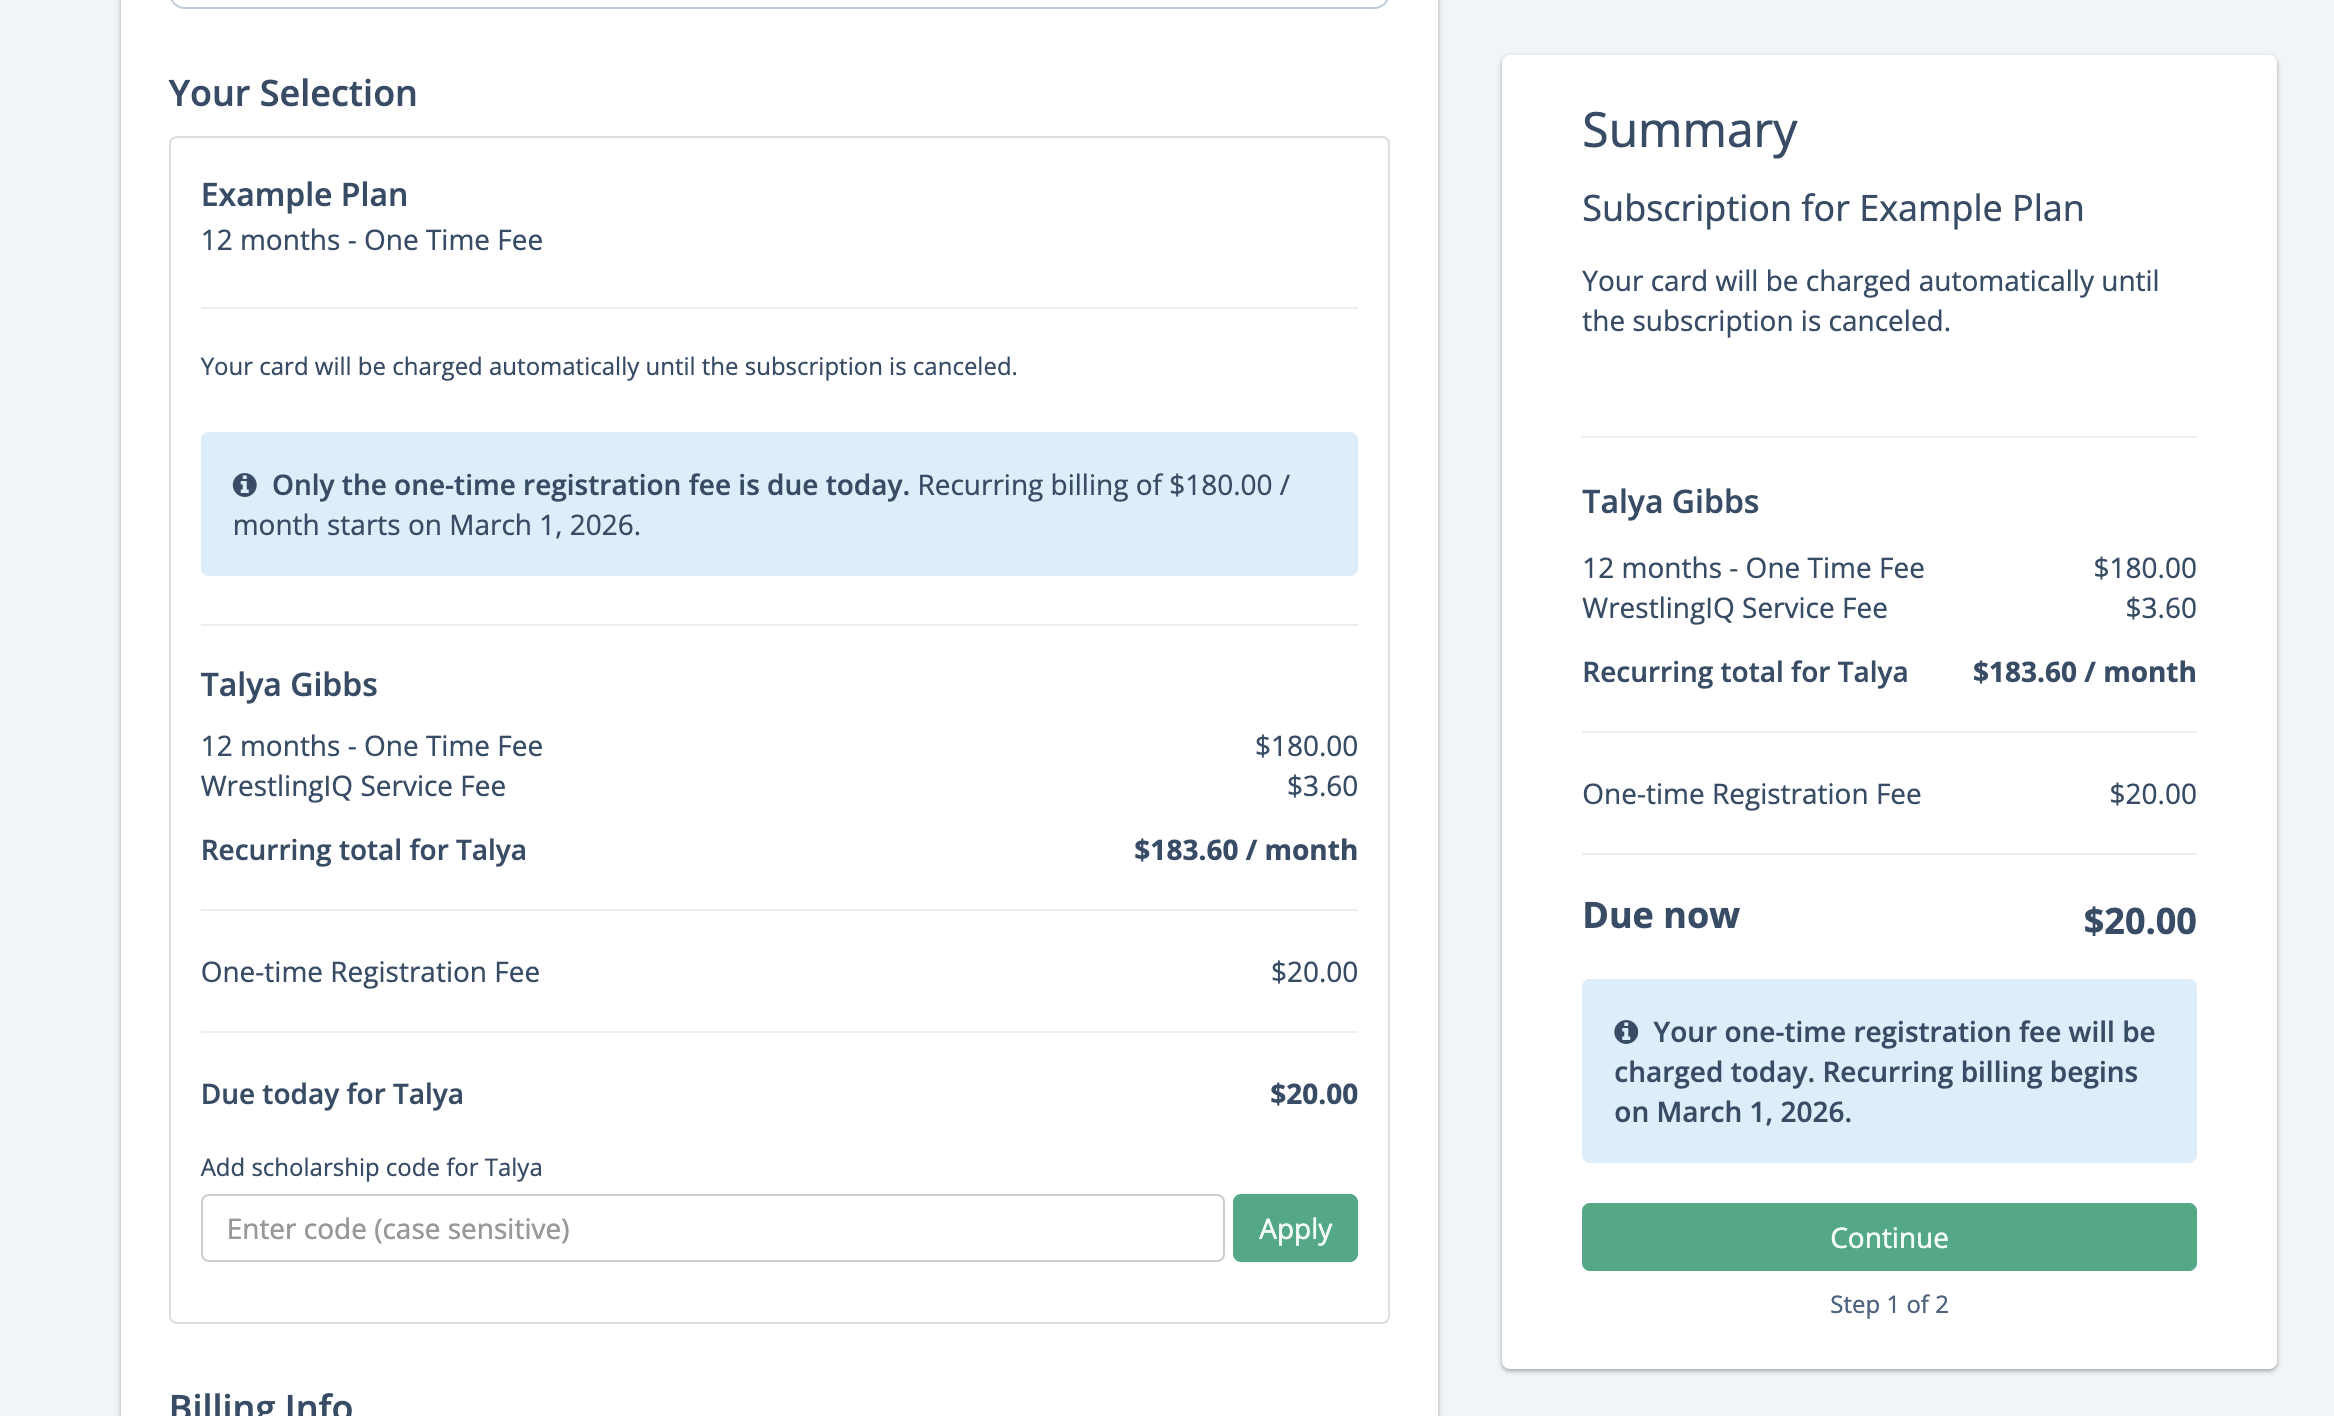2334x1416 pixels.
Task: Click the "Example Plan" plan title
Action: [304, 194]
